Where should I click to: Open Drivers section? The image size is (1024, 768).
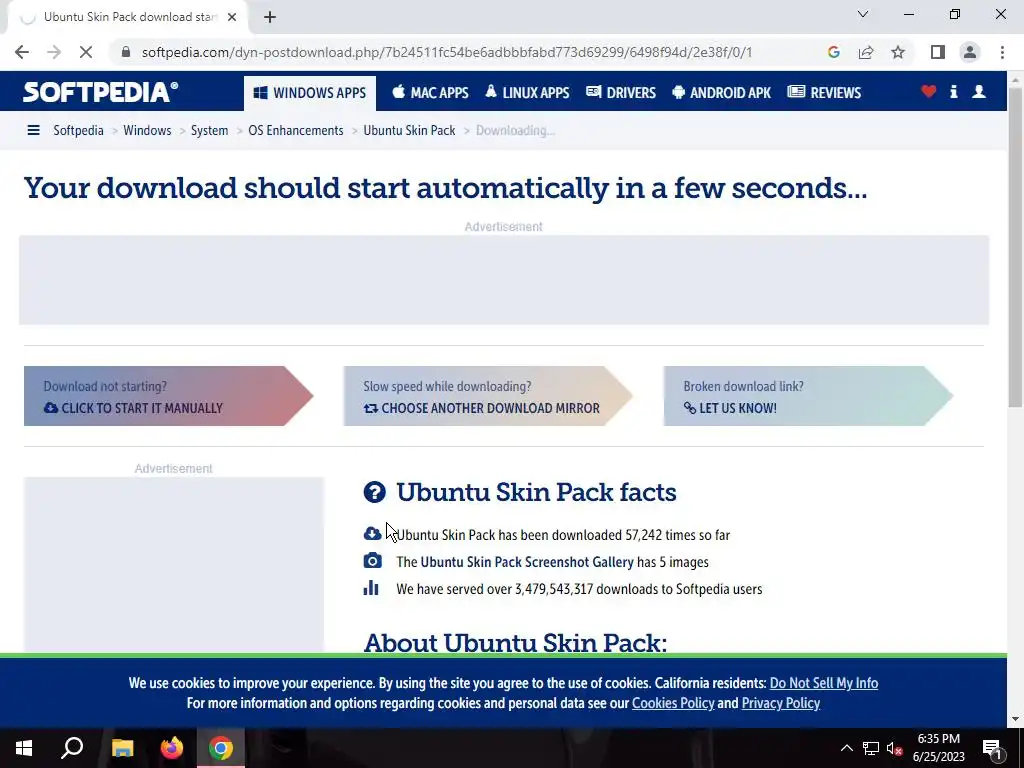620,93
